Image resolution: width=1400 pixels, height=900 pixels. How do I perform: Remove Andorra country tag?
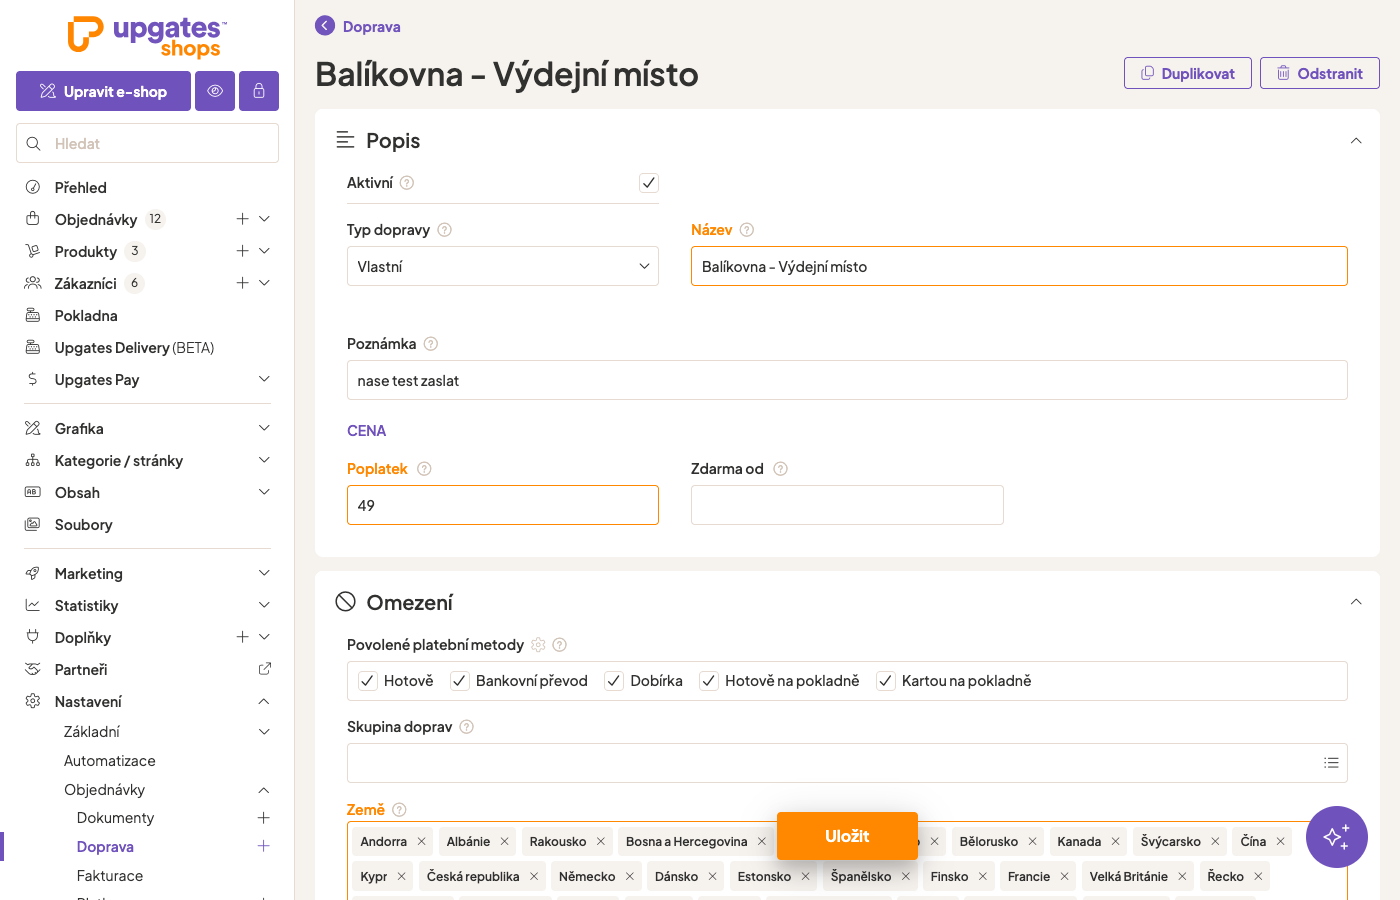[x=422, y=842]
